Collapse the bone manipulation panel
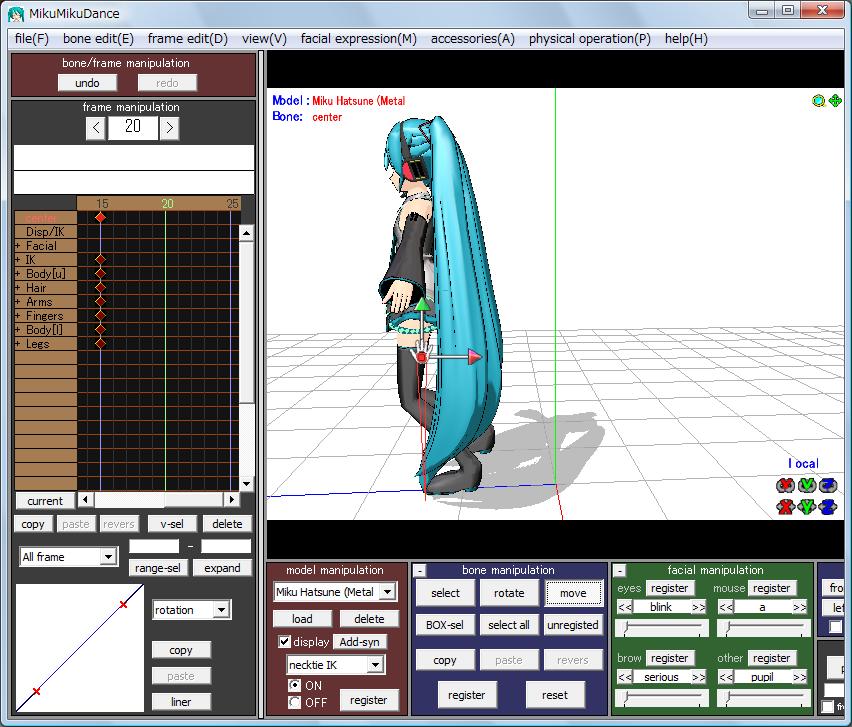 (419, 571)
